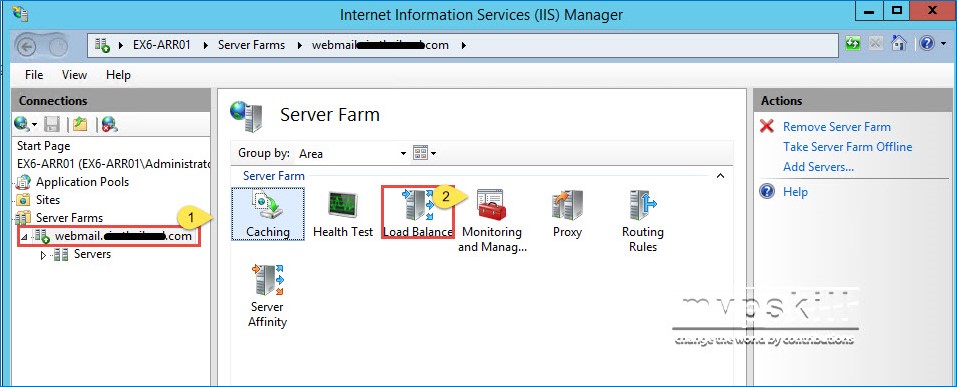Select EX6-ARR01 server node
The image size is (957, 387).
point(114,164)
